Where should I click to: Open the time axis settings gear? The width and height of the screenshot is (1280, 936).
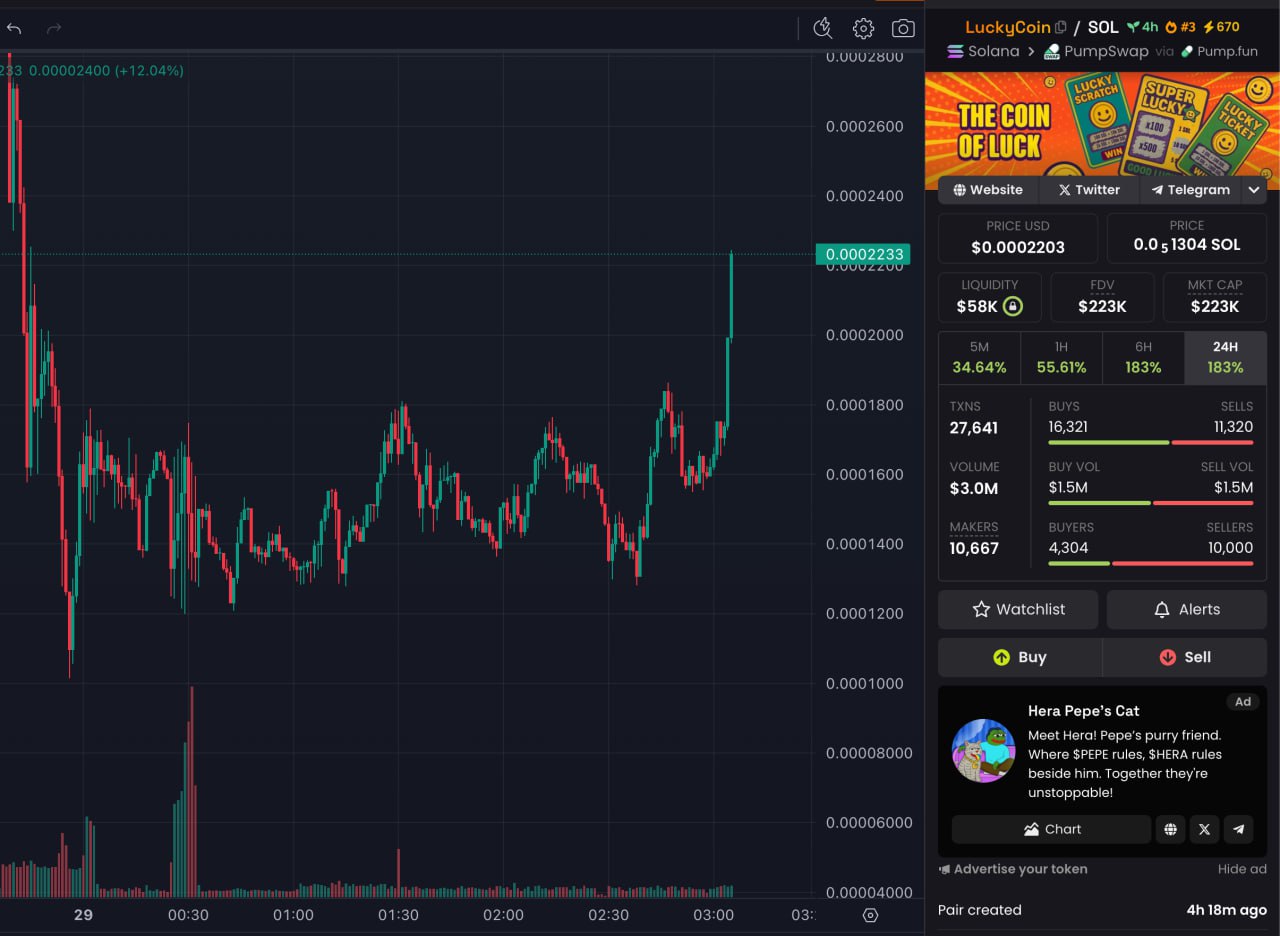pyautogui.click(x=870, y=915)
